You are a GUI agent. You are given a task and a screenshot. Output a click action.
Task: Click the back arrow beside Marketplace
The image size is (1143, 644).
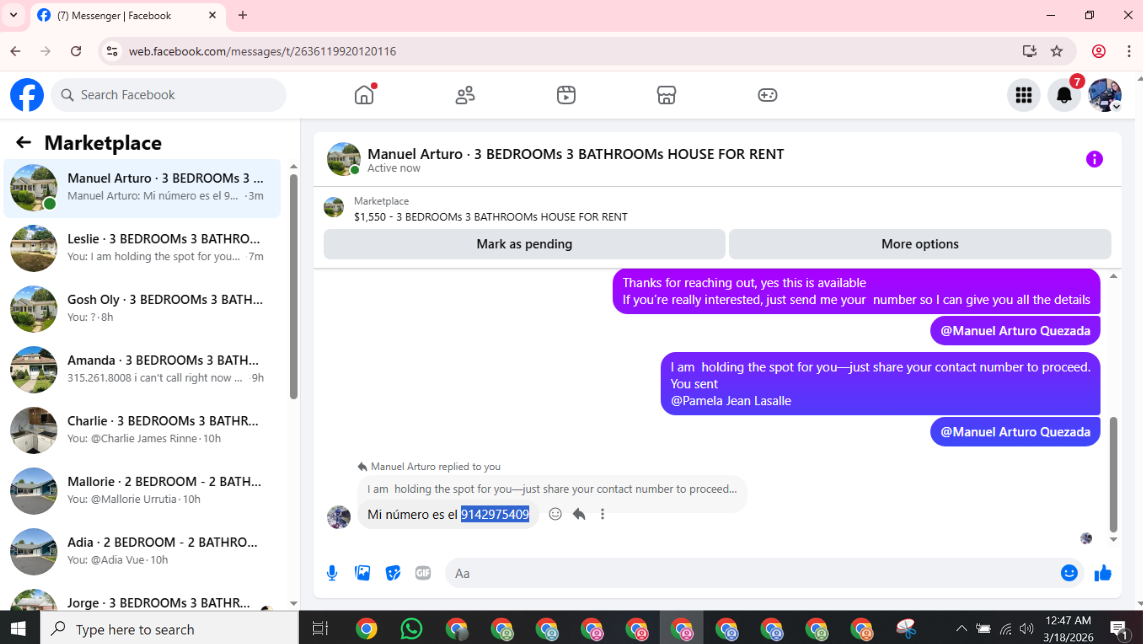(x=23, y=142)
